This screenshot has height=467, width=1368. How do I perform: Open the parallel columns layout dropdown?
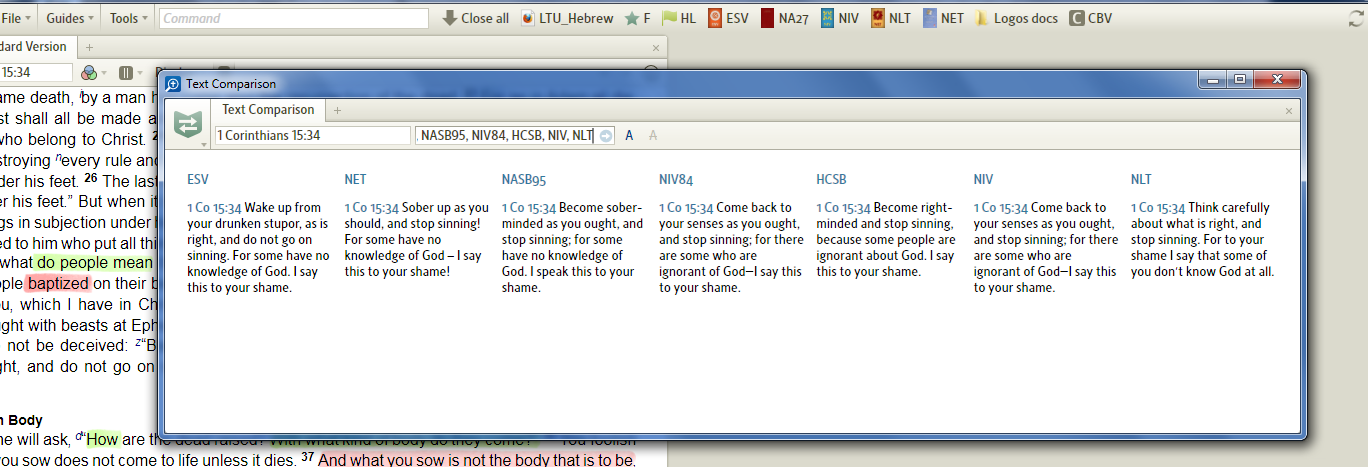coord(129,72)
